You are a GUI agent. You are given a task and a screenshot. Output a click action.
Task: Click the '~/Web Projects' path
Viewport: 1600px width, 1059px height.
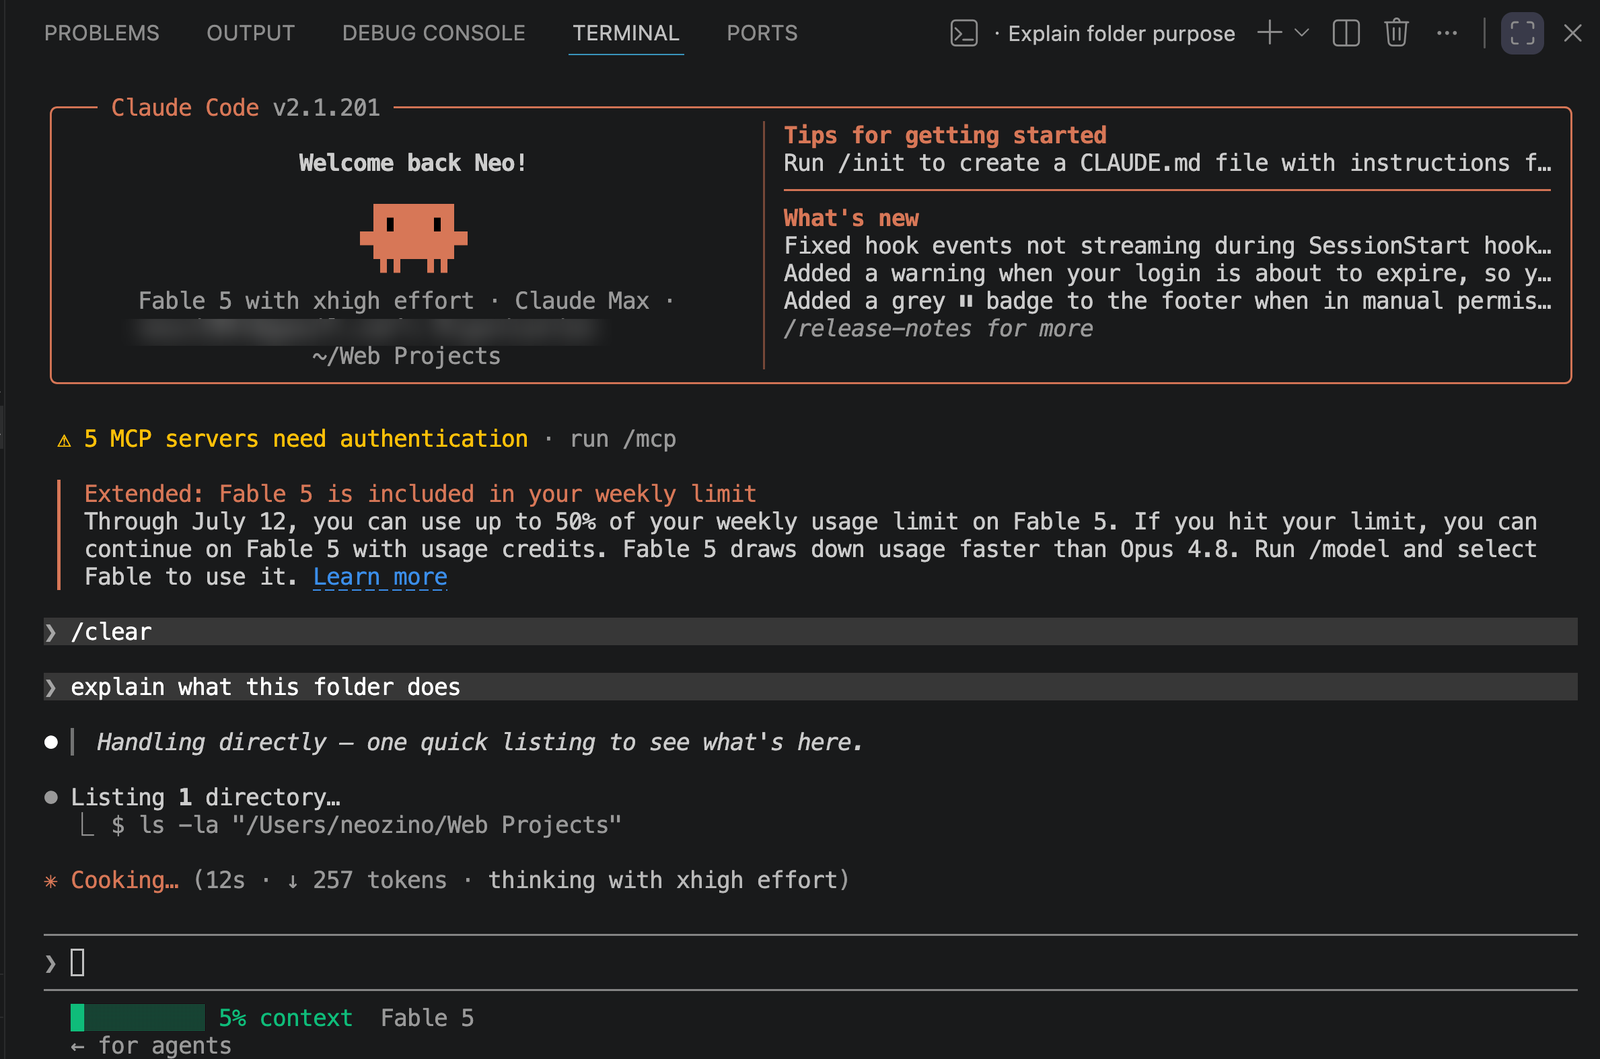(x=406, y=356)
